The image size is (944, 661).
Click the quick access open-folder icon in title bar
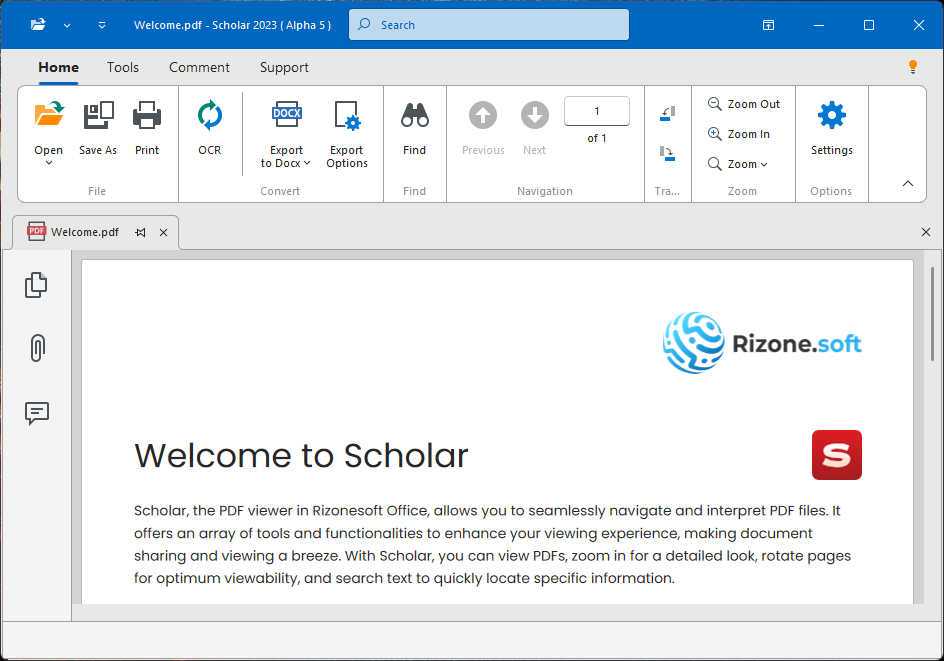[x=38, y=25]
